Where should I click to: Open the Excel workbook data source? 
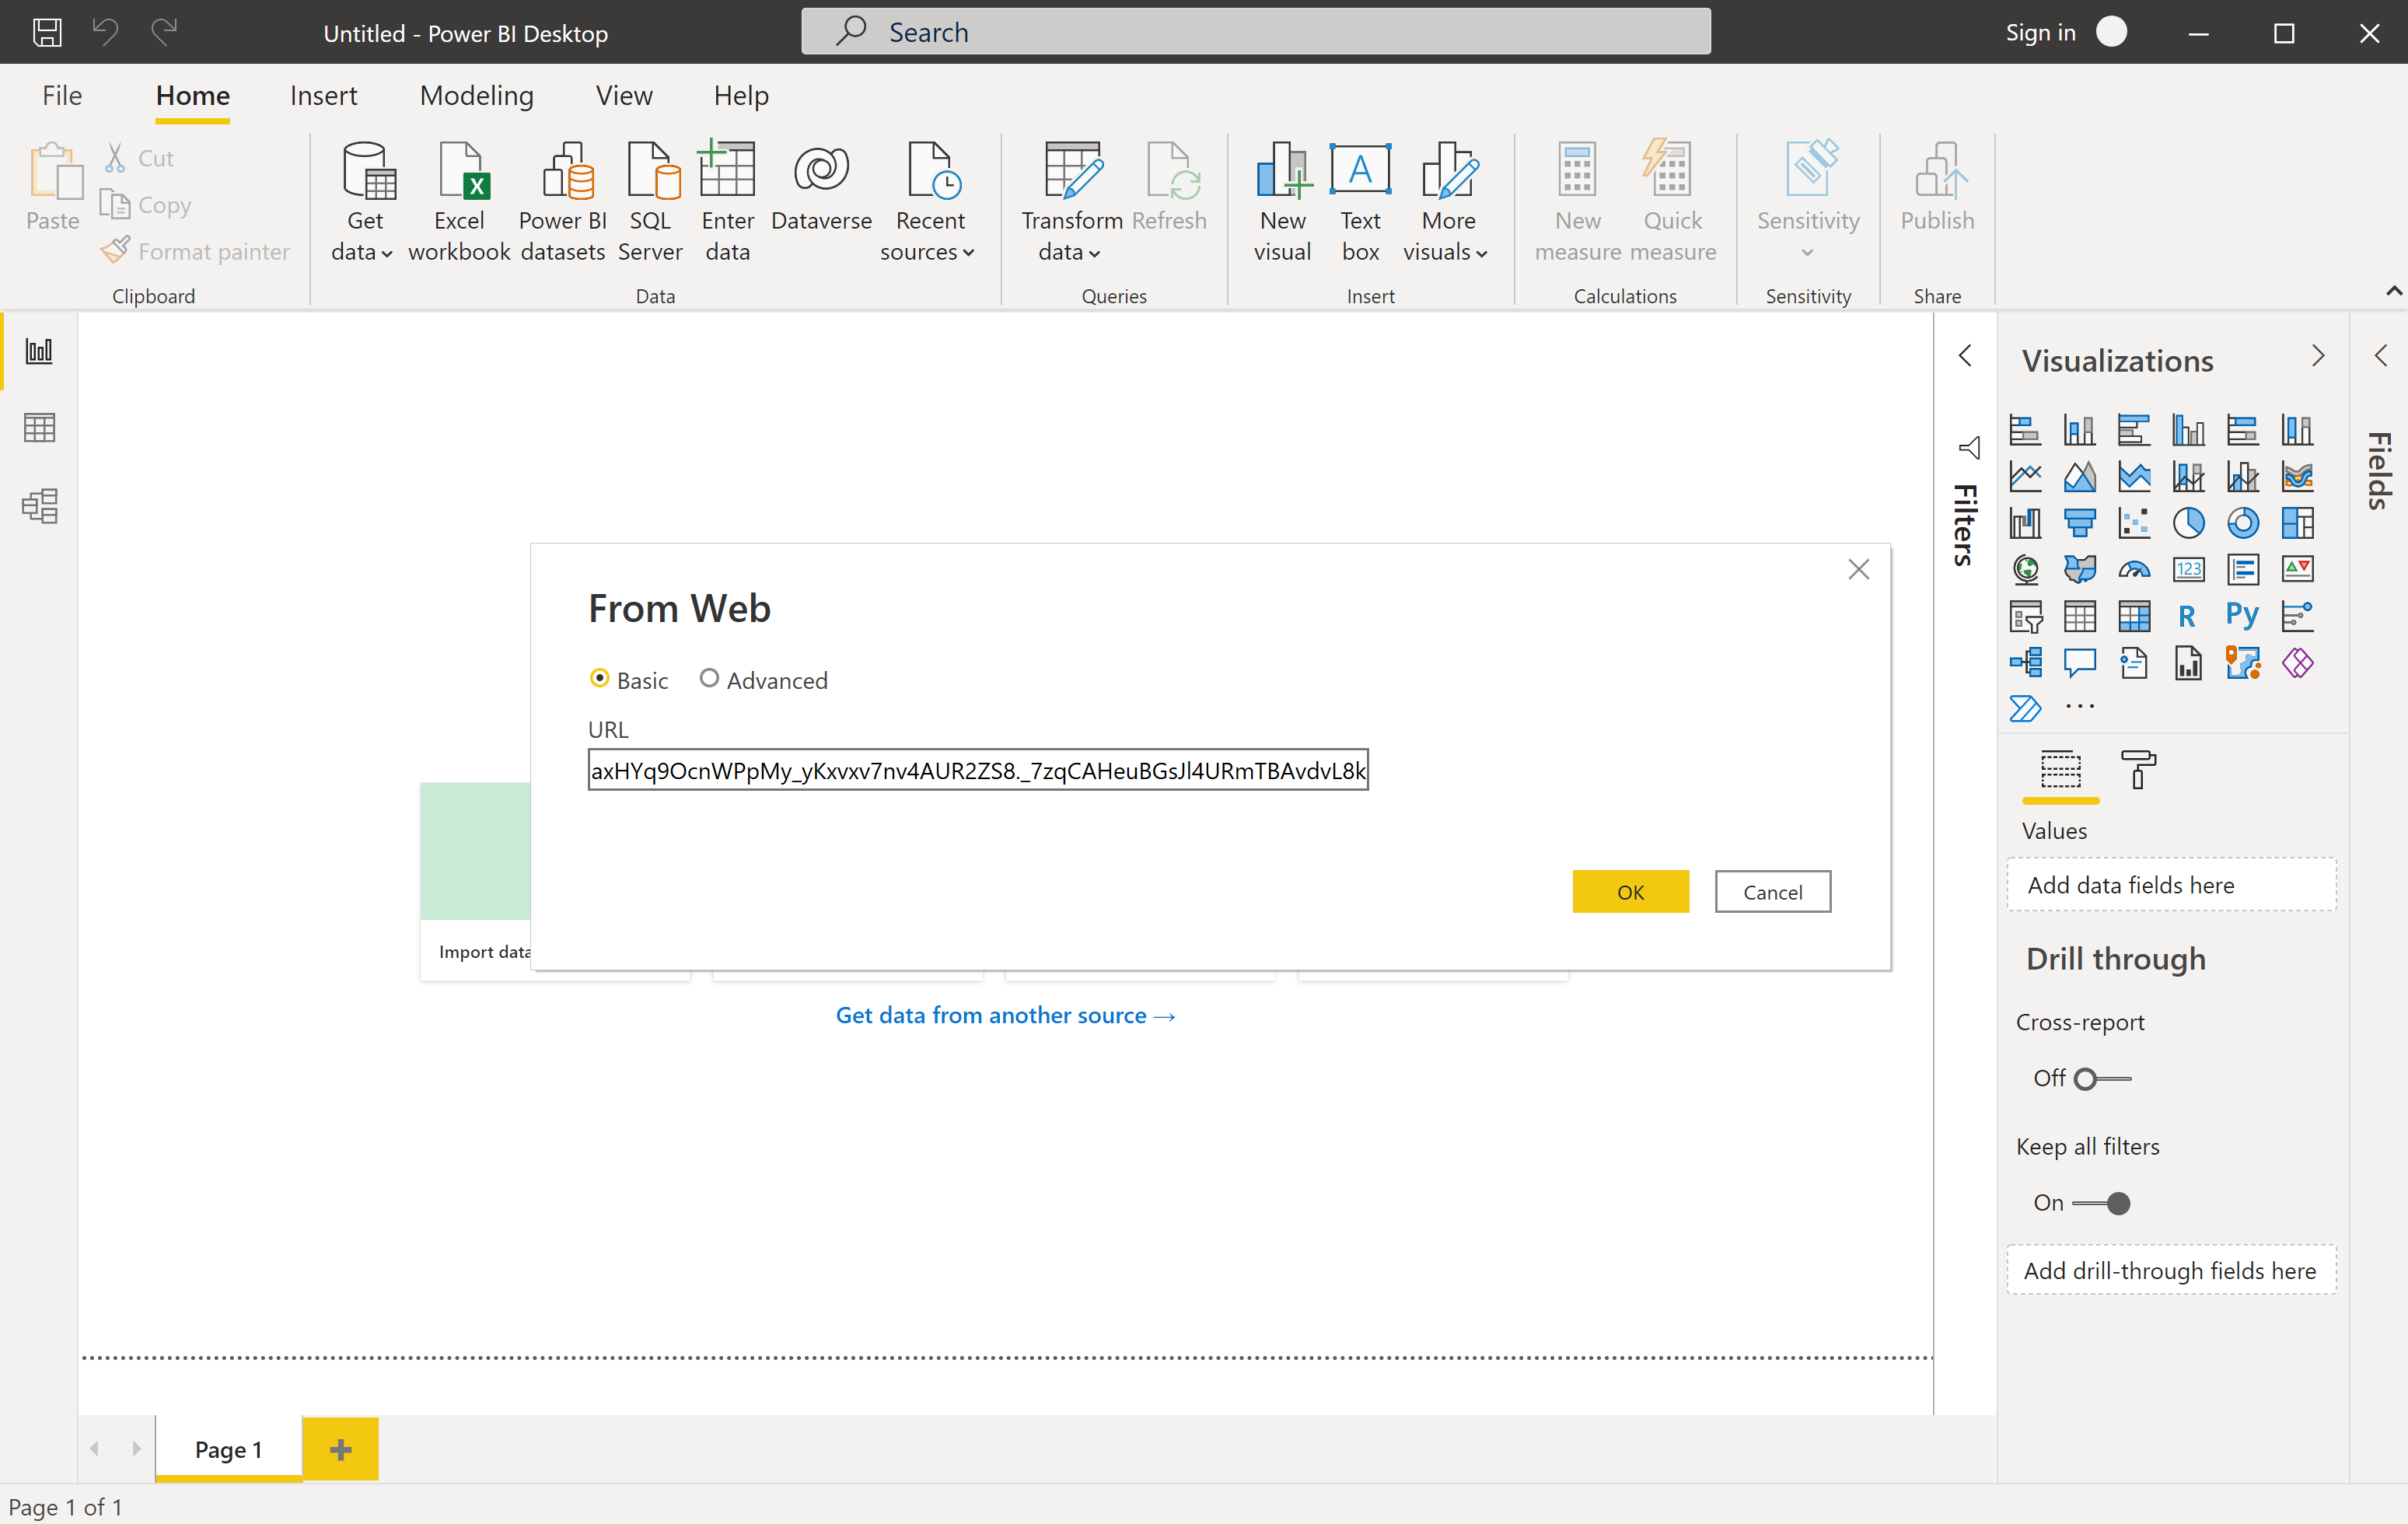(x=459, y=202)
